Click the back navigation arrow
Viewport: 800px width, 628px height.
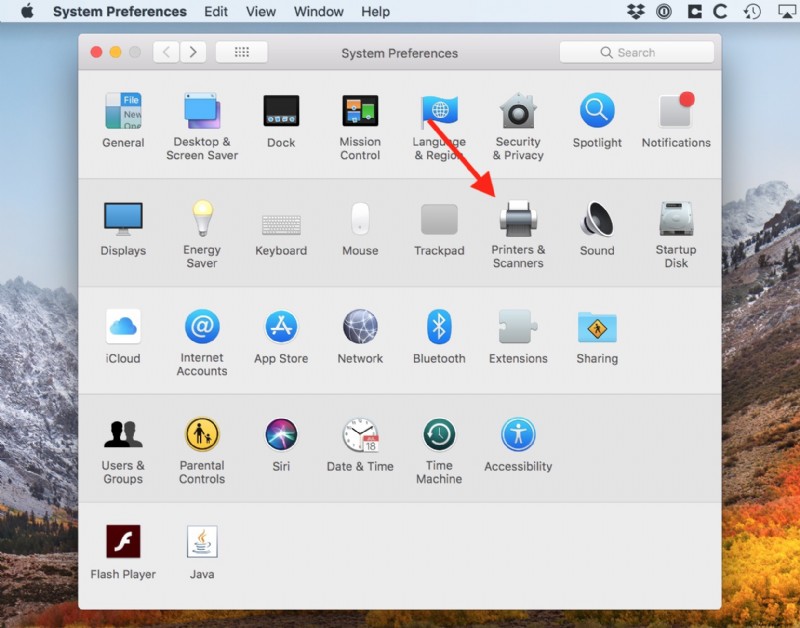[x=166, y=52]
